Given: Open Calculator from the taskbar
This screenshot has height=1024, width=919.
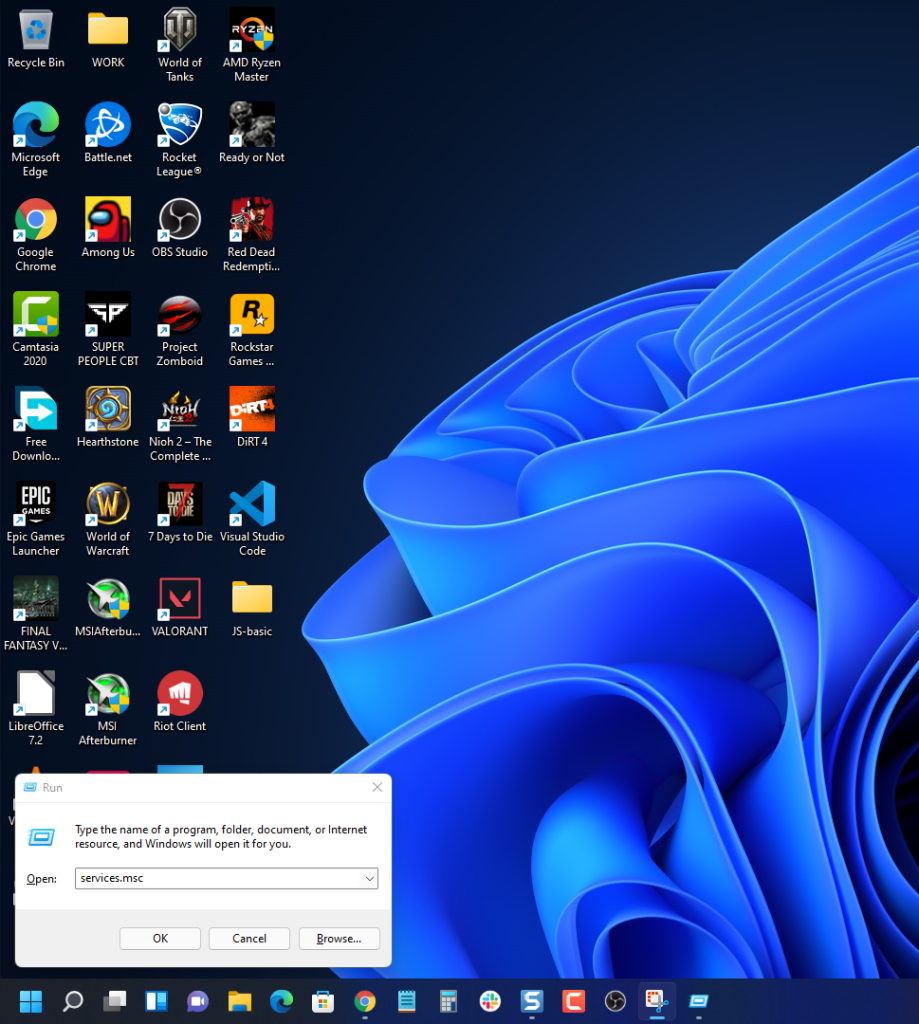Looking at the screenshot, I should pyautogui.click(x=449, y=1001).
